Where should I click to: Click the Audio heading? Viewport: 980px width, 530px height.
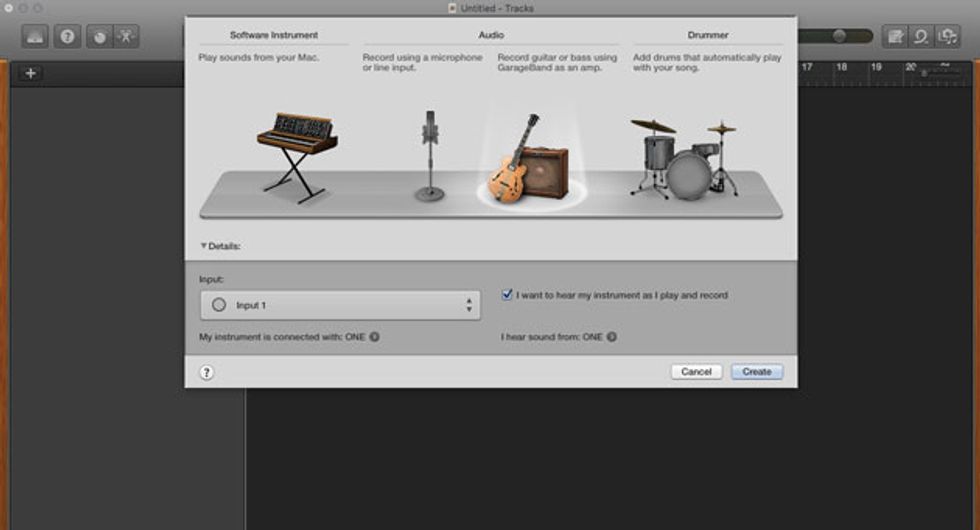coord(491,35)
